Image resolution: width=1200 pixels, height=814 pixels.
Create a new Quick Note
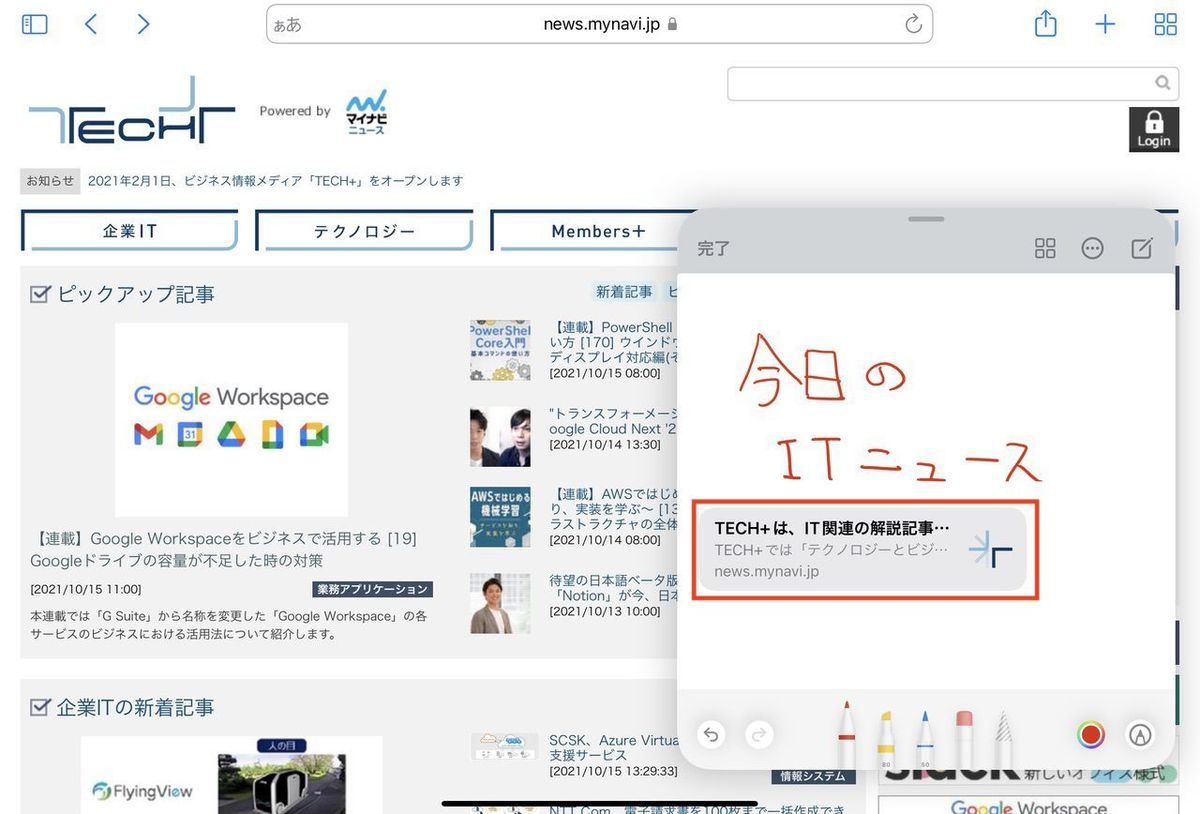click(x=1142, y=248)
